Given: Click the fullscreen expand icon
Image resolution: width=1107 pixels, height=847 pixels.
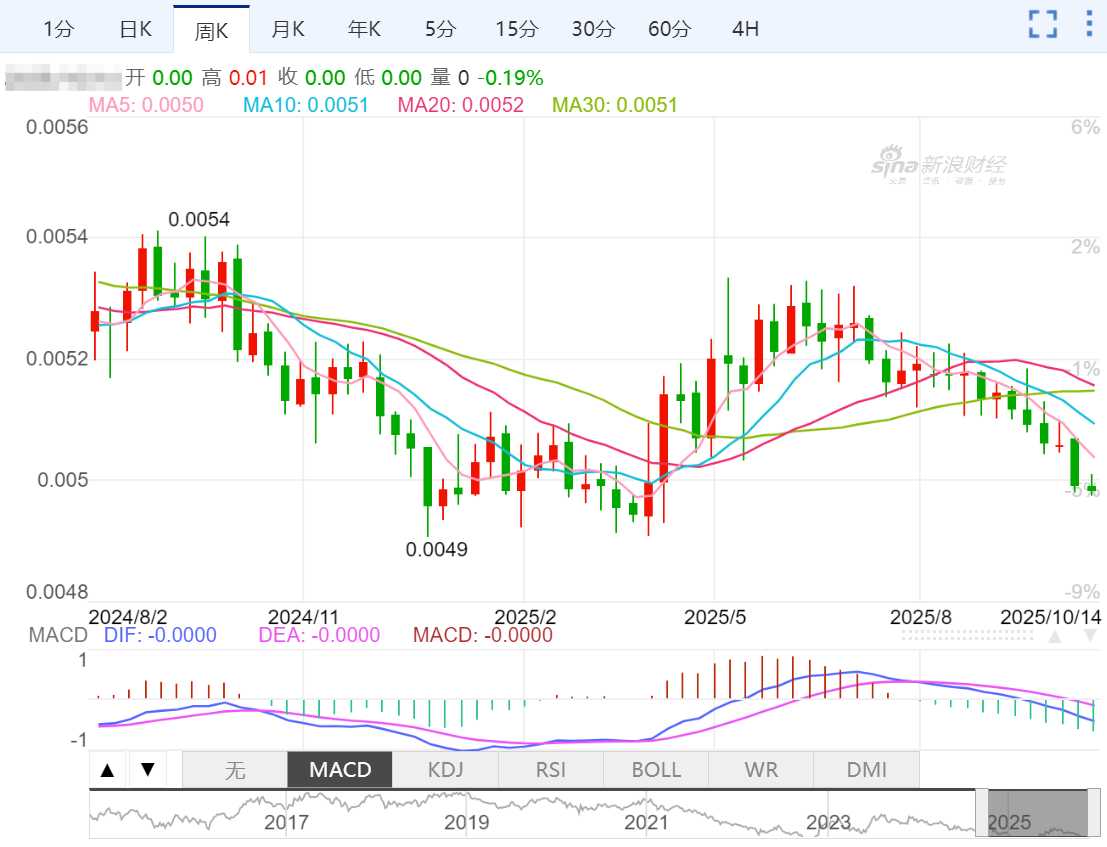Looking at the screenshot, I should click(1043, 25).
